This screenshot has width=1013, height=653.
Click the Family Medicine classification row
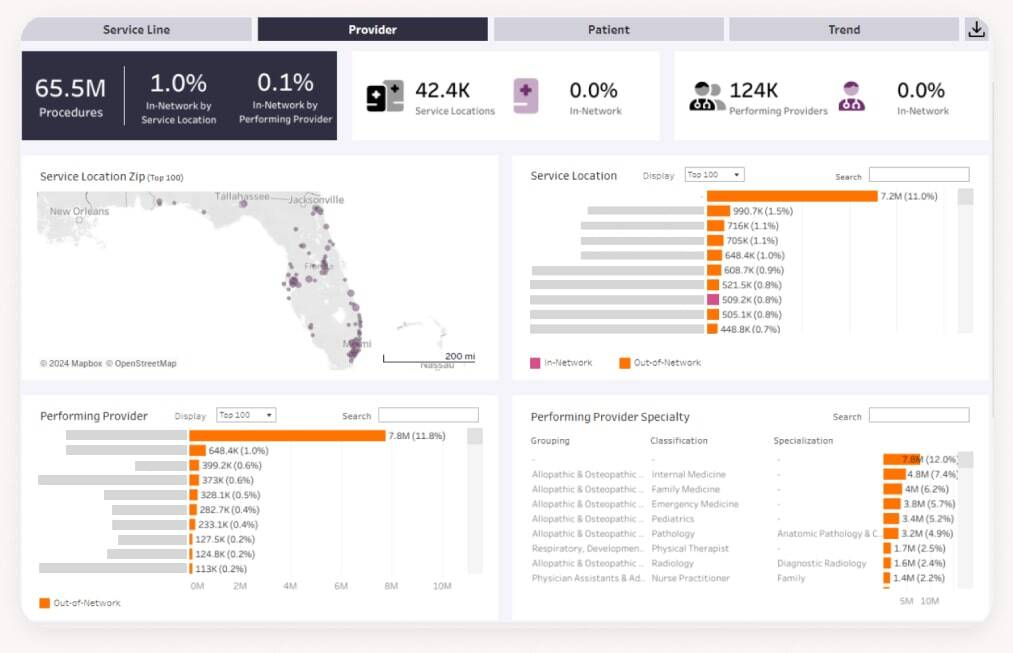pos(685,489)
